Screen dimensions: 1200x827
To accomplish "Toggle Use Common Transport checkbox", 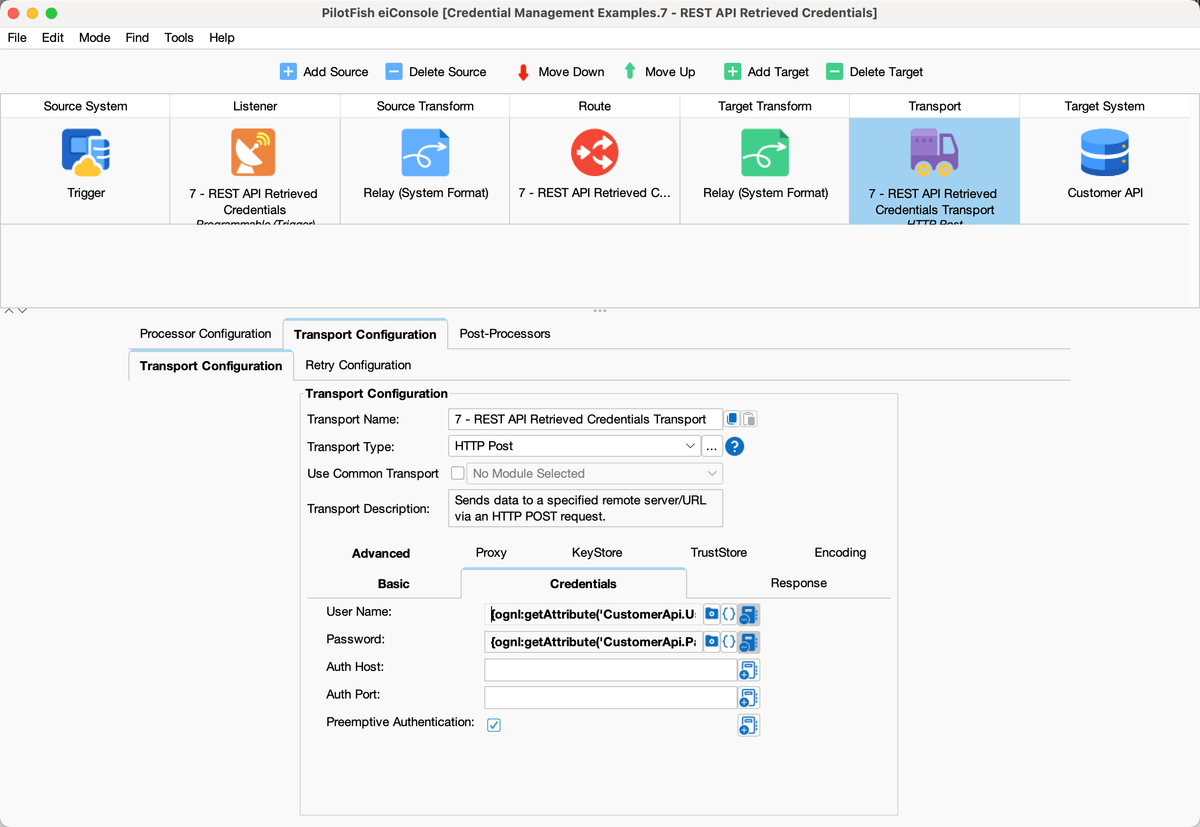I will coord(458,473).
